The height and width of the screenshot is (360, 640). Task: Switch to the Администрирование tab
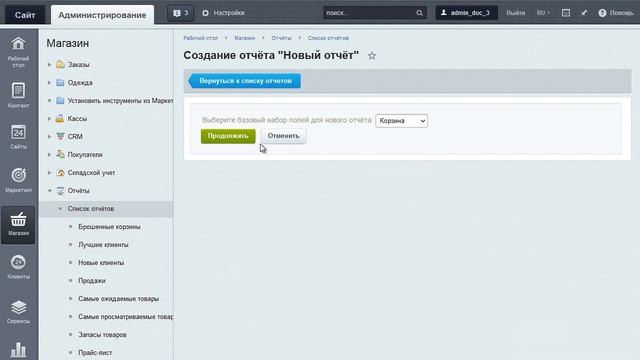(x=102, y=15)
